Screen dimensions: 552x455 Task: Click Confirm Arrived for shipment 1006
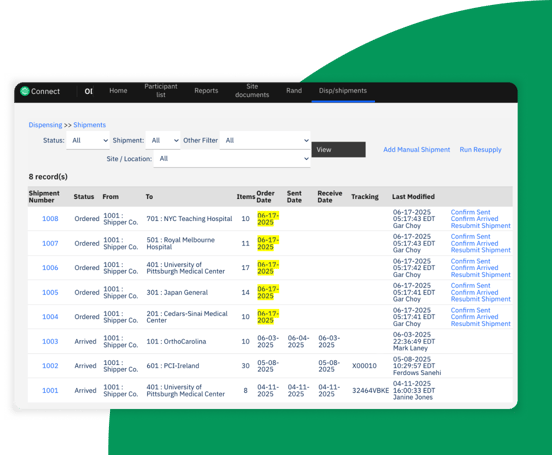[474, 268]
